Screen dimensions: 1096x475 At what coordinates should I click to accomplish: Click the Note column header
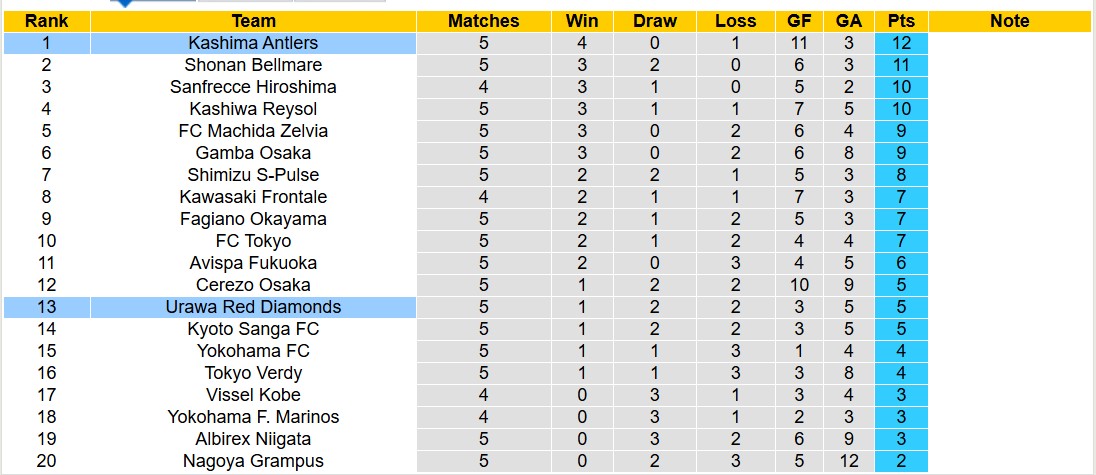[1010, 21]
